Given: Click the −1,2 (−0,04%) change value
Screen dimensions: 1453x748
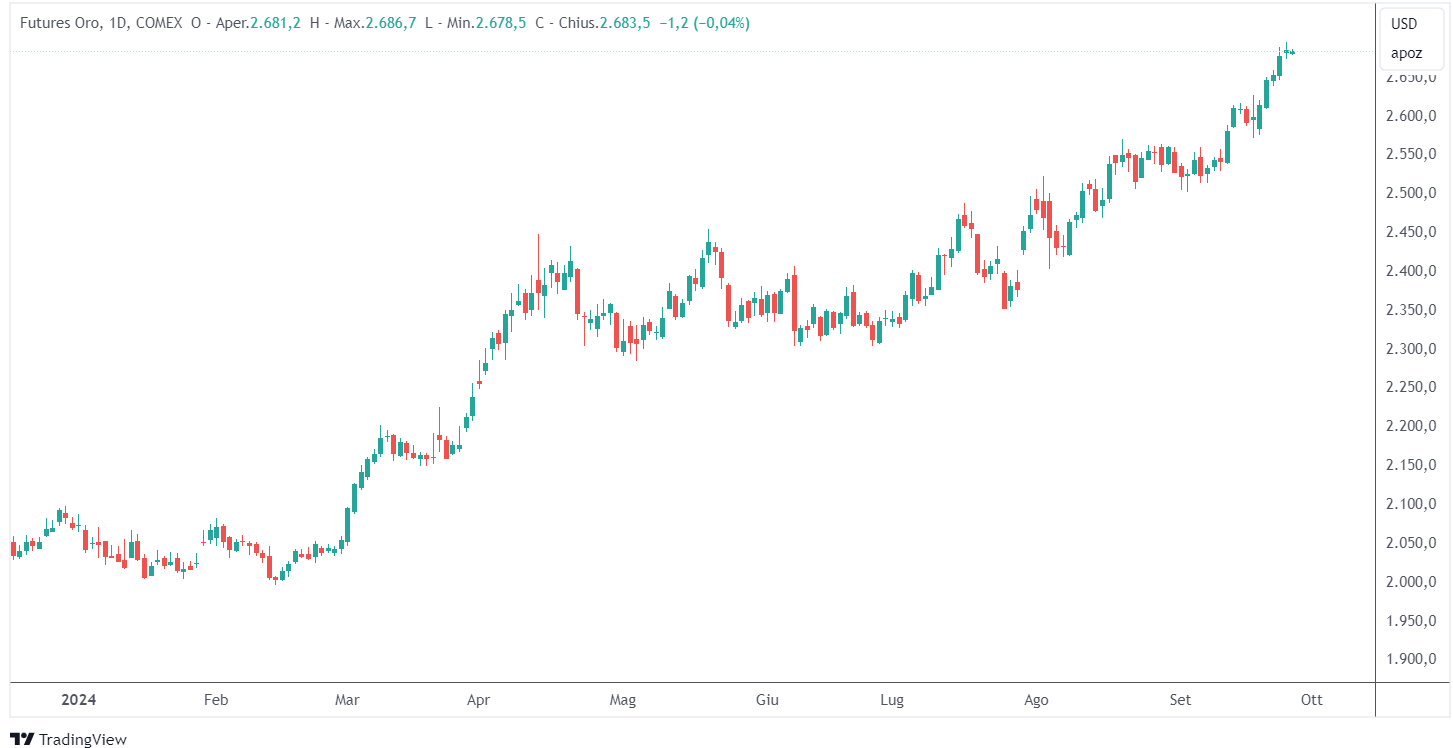Looking at the screenshot, I should 704,22.
